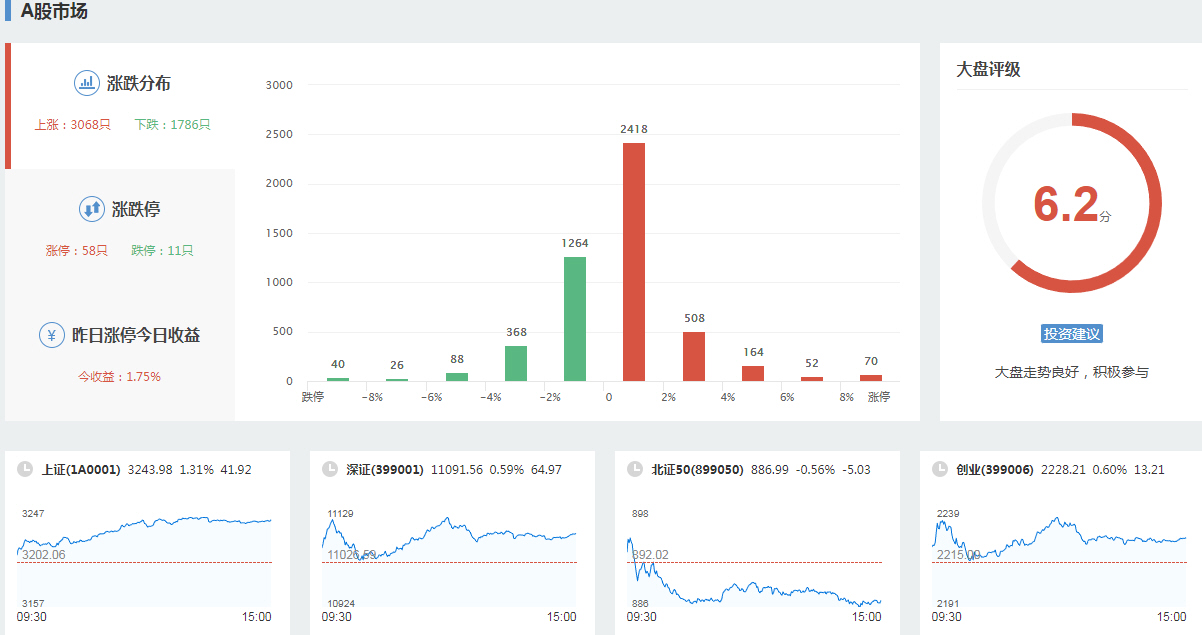This screenshot has width=1202, height=635.
Task: Click the clock icon next to 深证(399001)
Action: (x=330, y=469)
